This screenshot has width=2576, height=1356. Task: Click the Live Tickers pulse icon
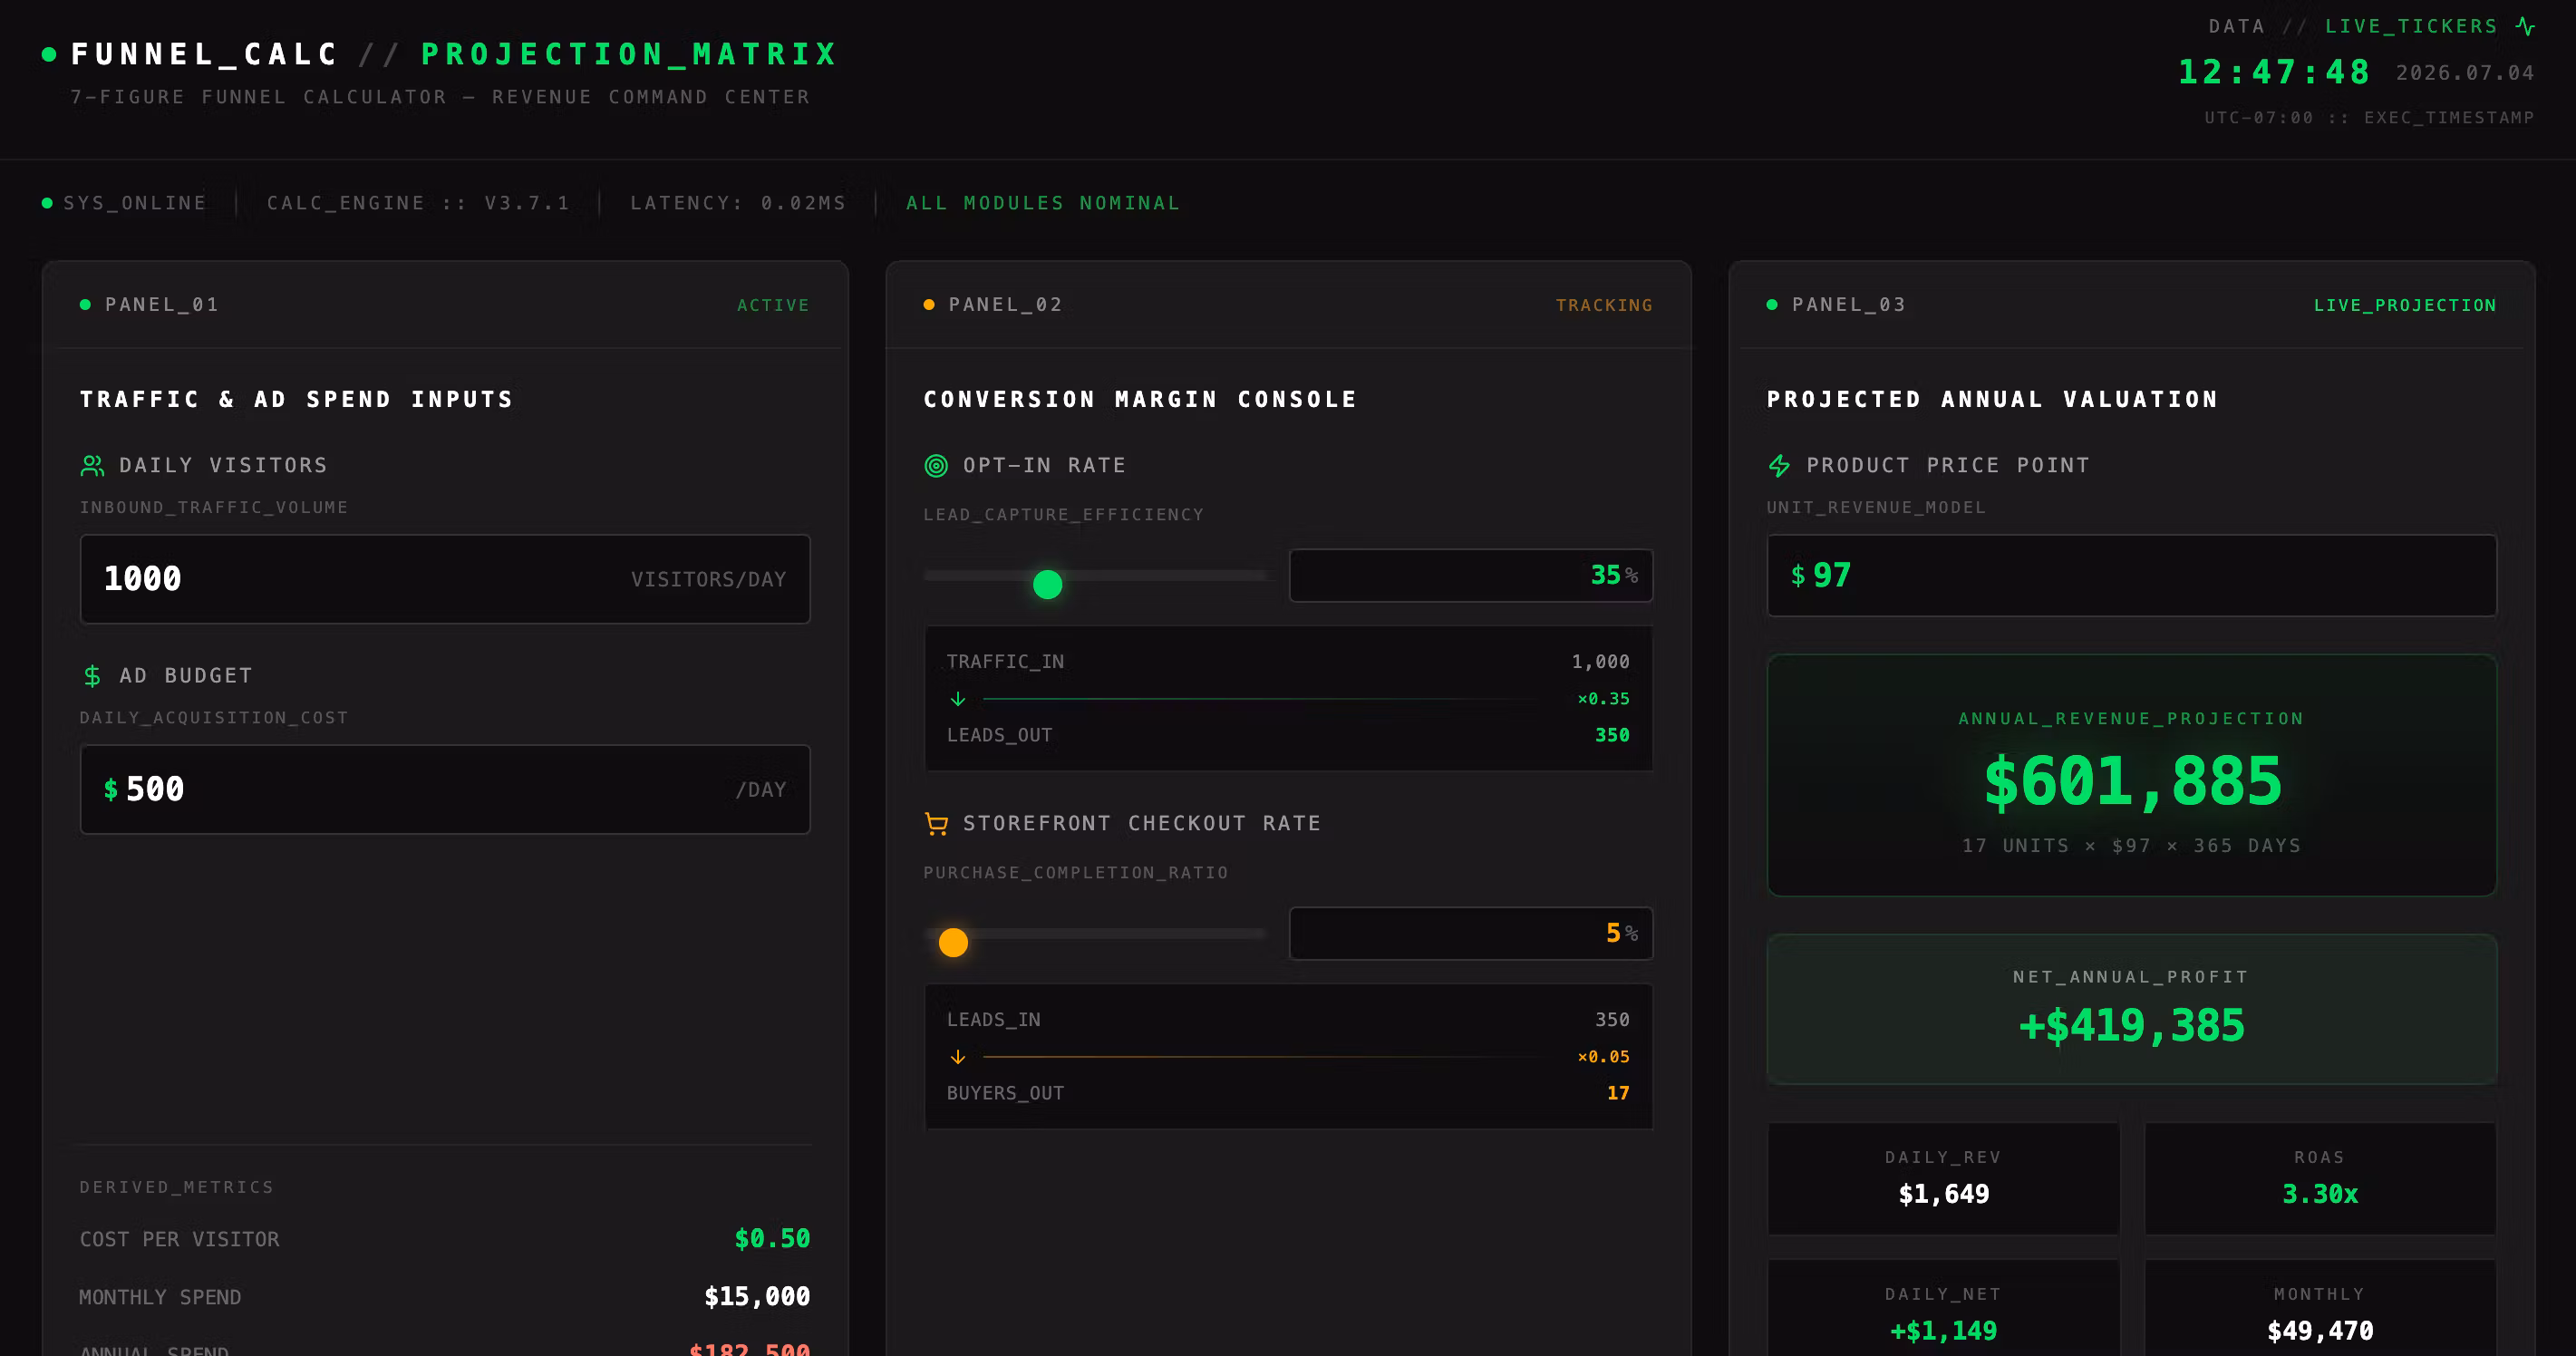pyautogui.click(x=2525, y=26)
